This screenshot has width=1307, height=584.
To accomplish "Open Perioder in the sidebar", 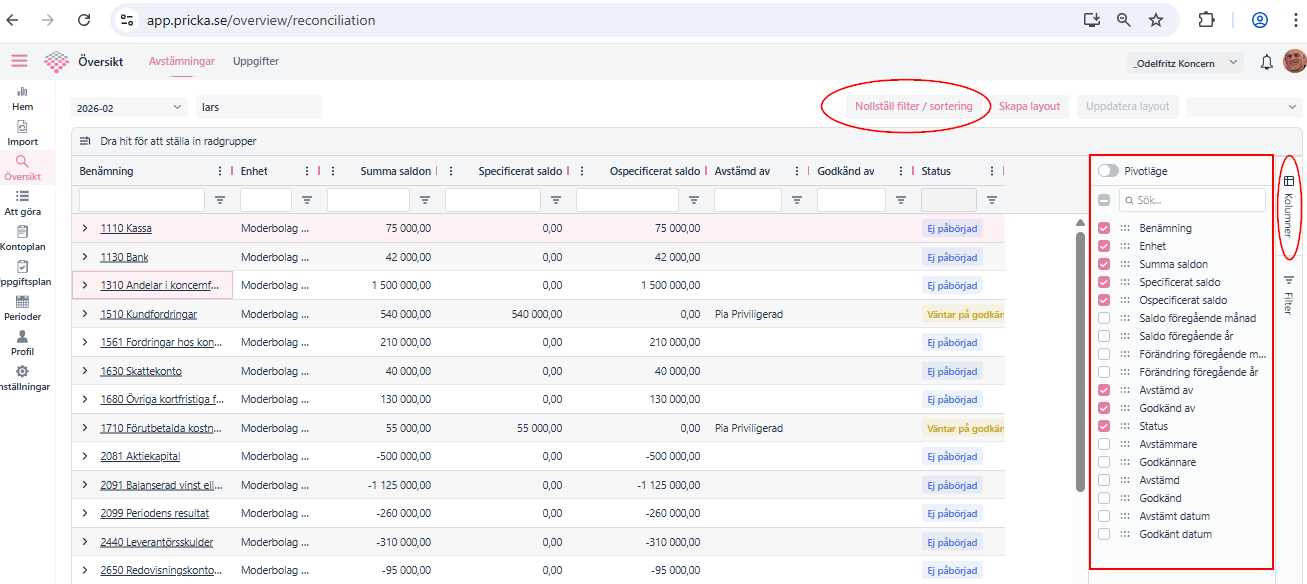I will 22,308.
